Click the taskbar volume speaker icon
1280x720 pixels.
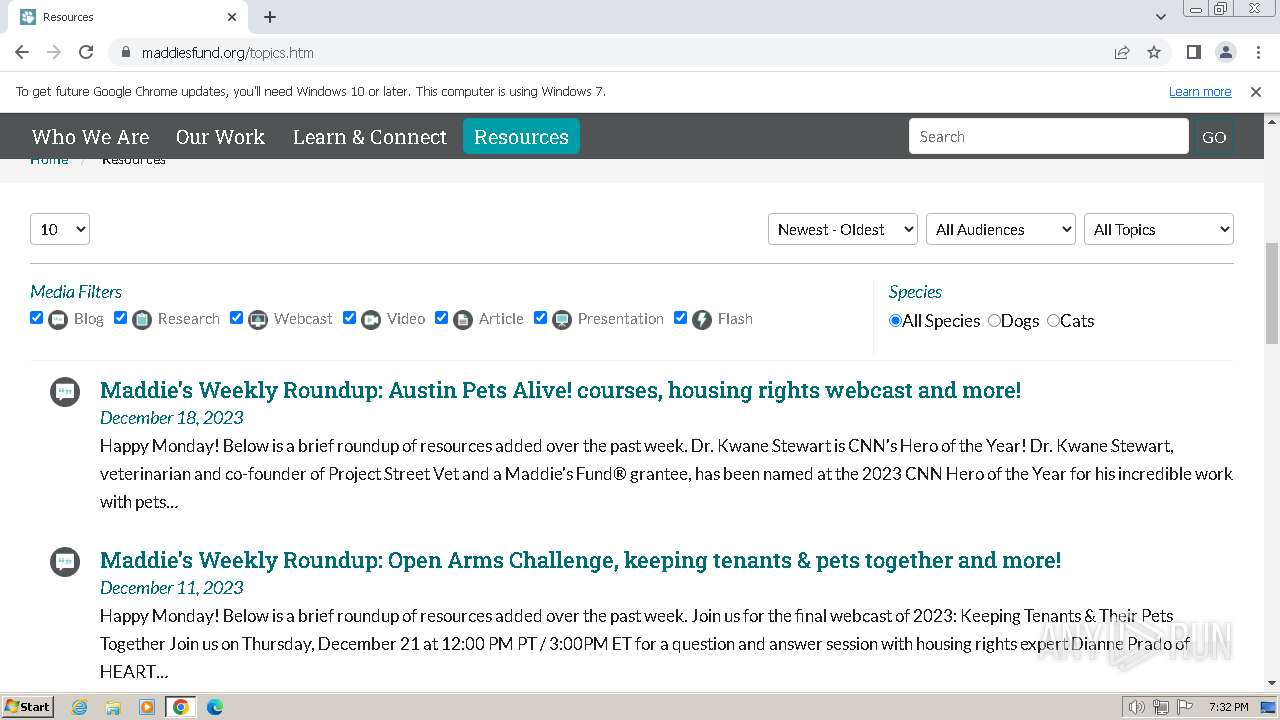point(1136,707)
